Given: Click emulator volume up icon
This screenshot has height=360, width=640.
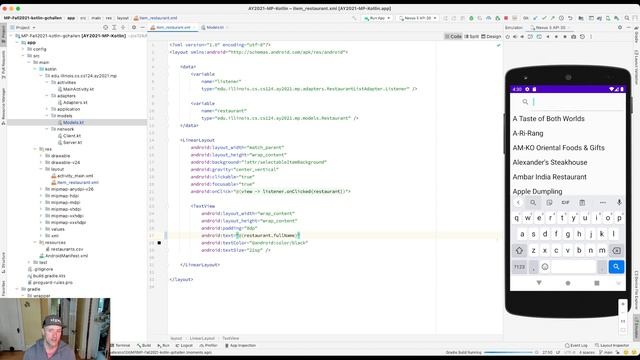Looking at the screenshot, I should click(x=516, y=37).
